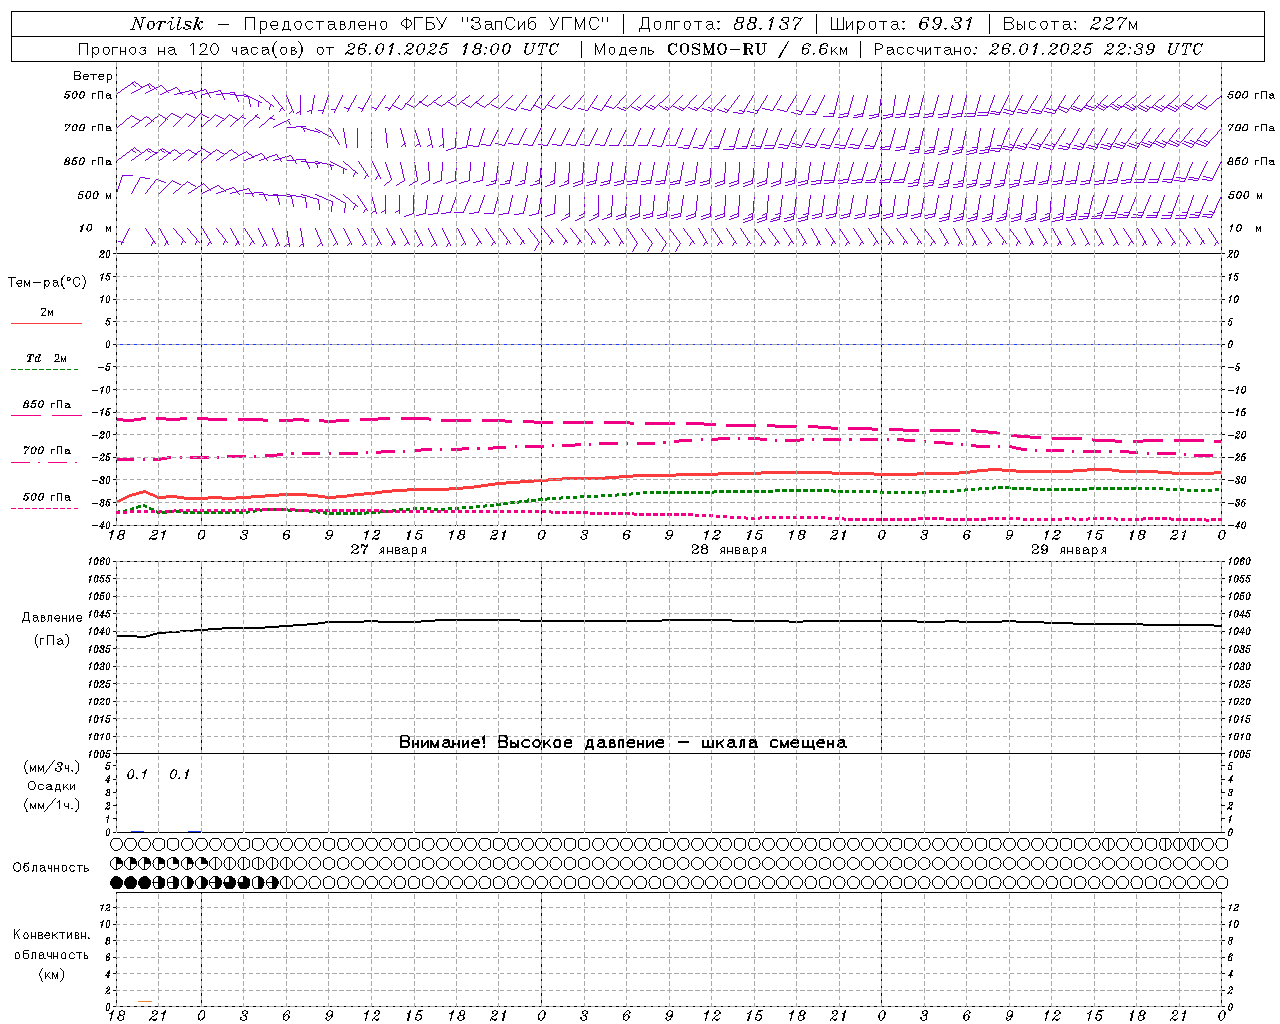
Task: Click the 'Осадки' precipitation label
Action: (x=52, y=786)
